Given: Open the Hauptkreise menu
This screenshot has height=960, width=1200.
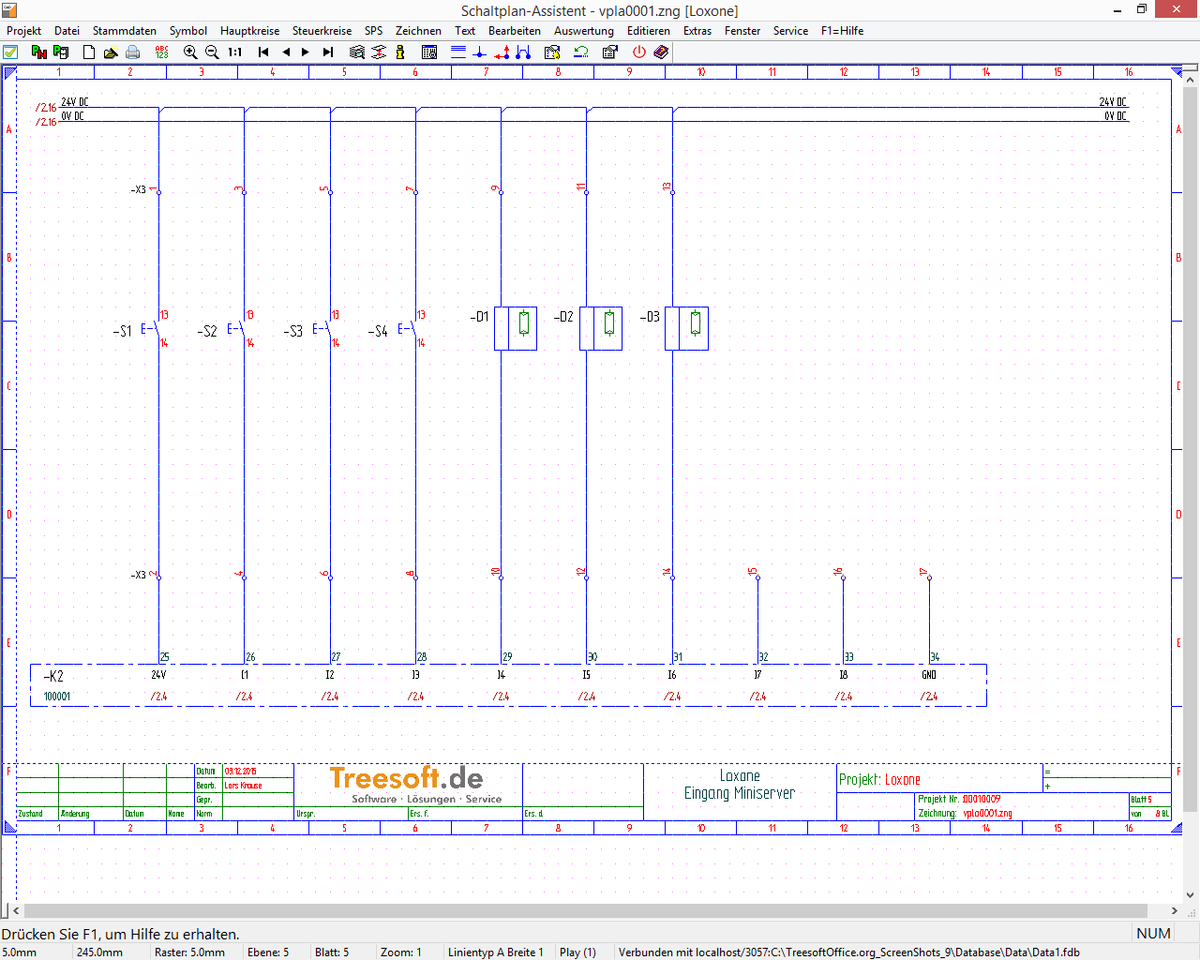Looking at the screenshot, I should [x=250, y=31].
